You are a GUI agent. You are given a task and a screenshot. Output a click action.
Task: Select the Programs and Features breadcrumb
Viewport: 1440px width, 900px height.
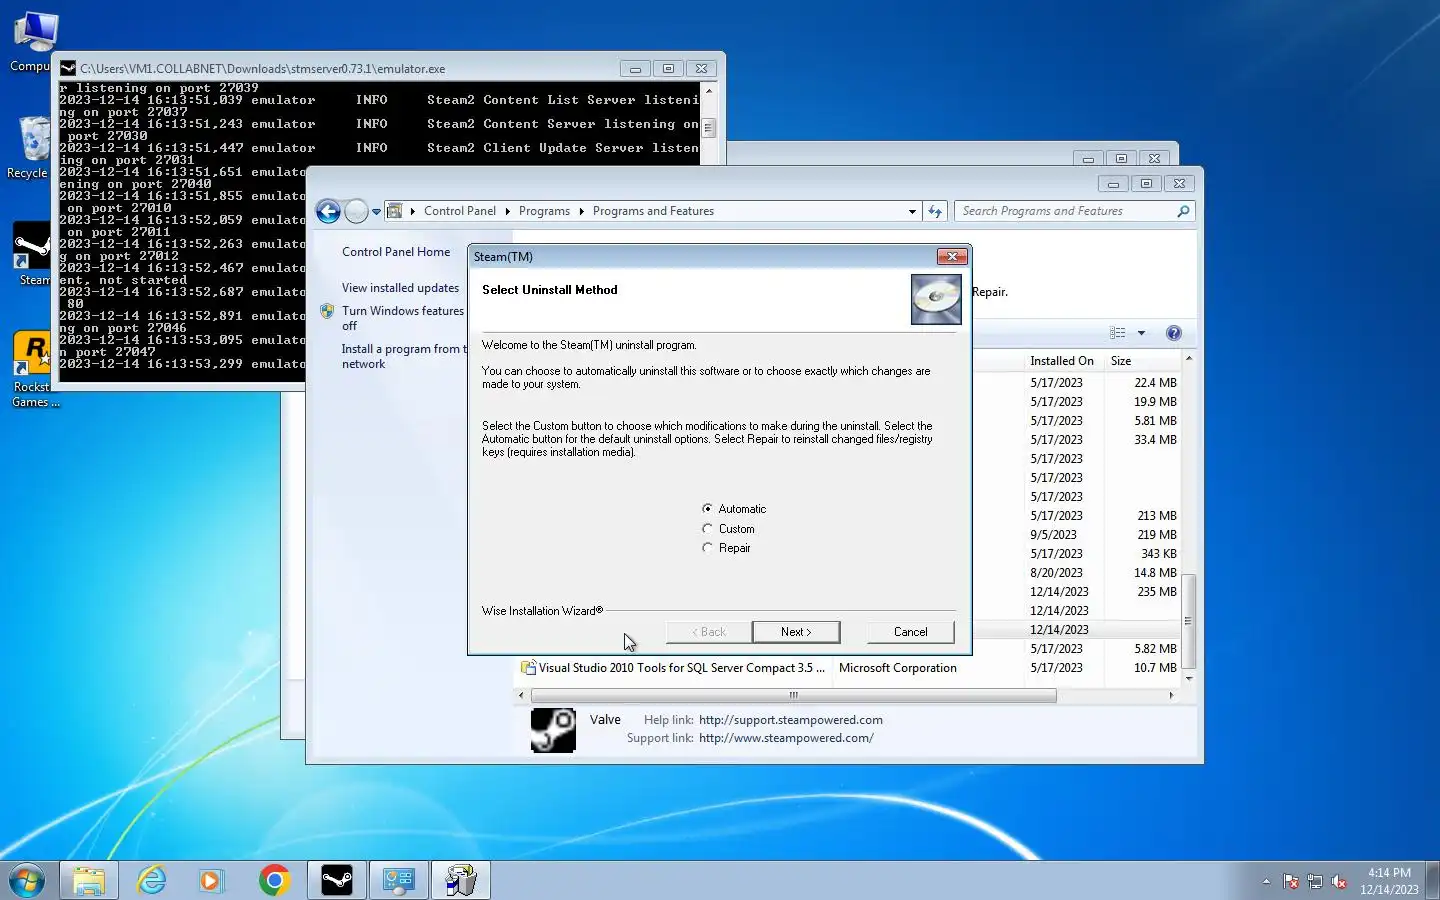click(653, 211)
